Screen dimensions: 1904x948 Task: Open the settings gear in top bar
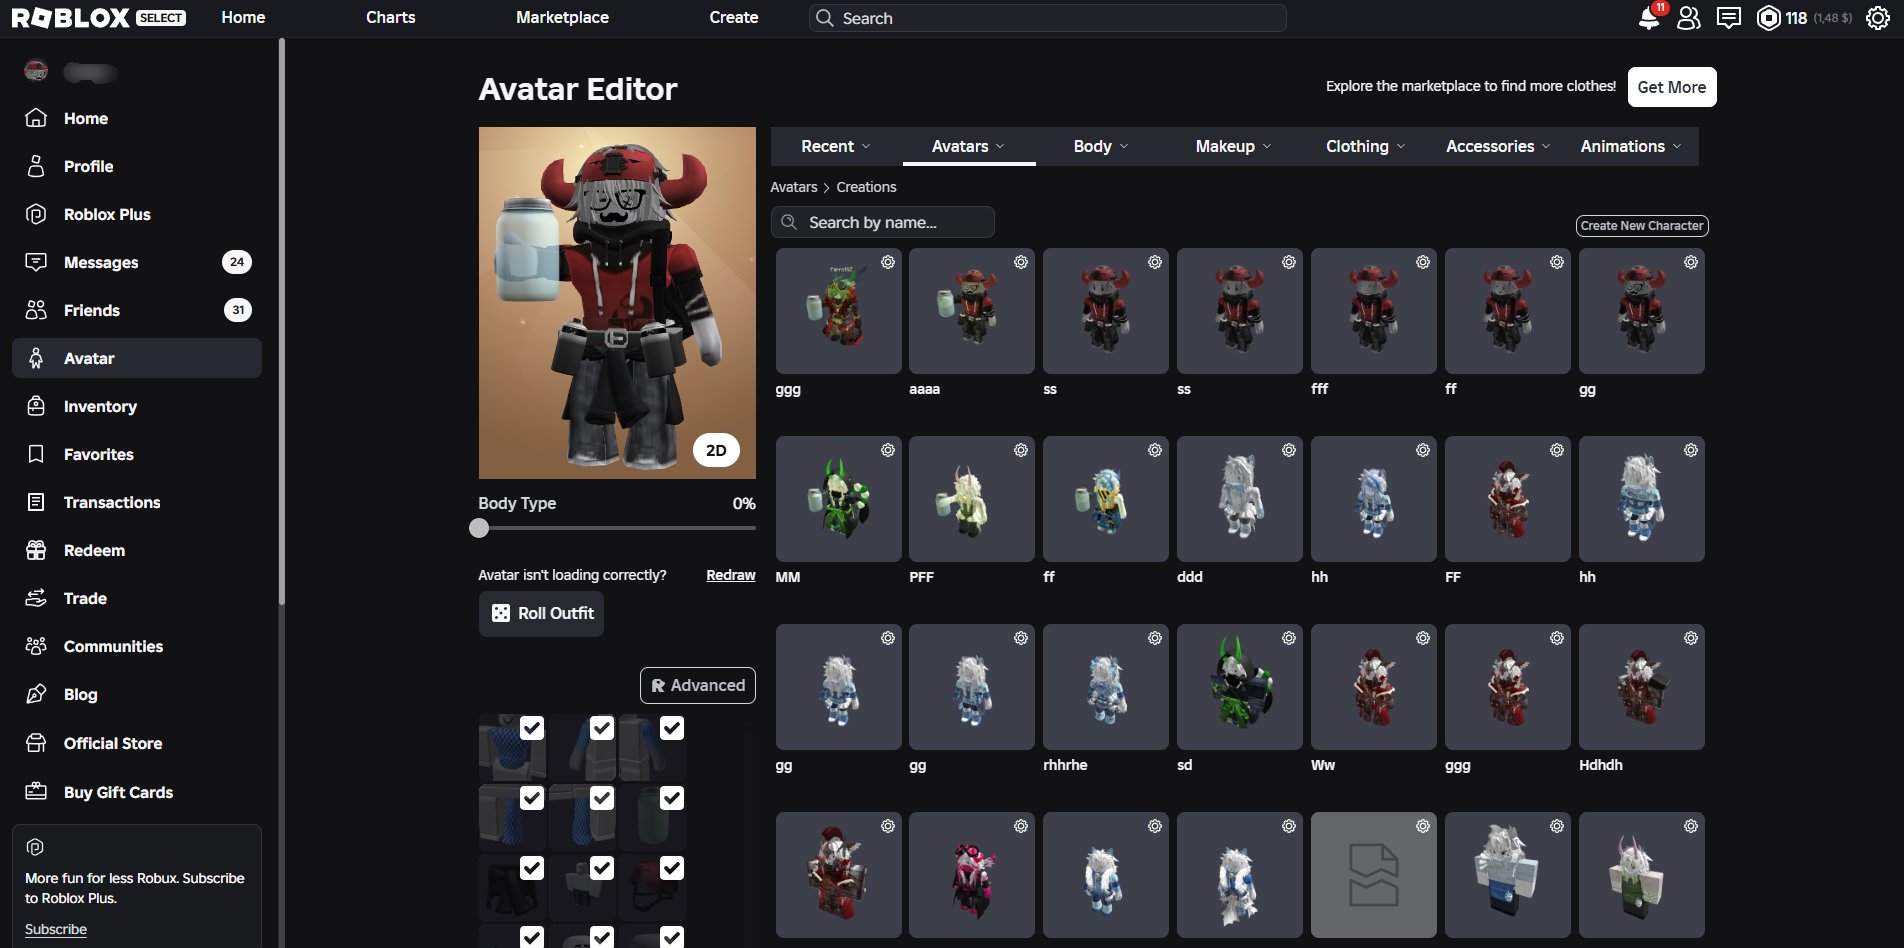[1878, 18]
